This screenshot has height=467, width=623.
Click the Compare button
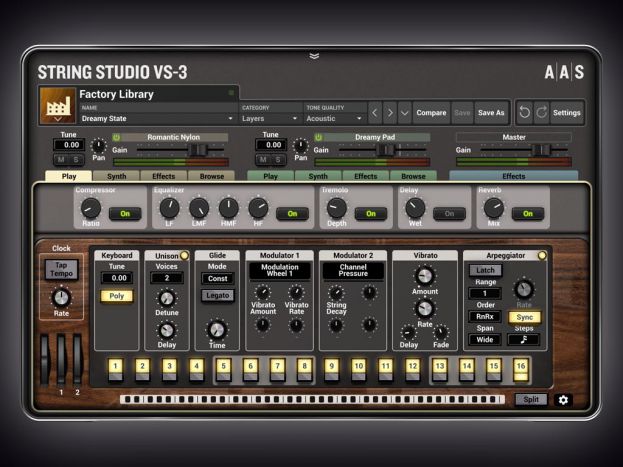click(x=431, y=113)
